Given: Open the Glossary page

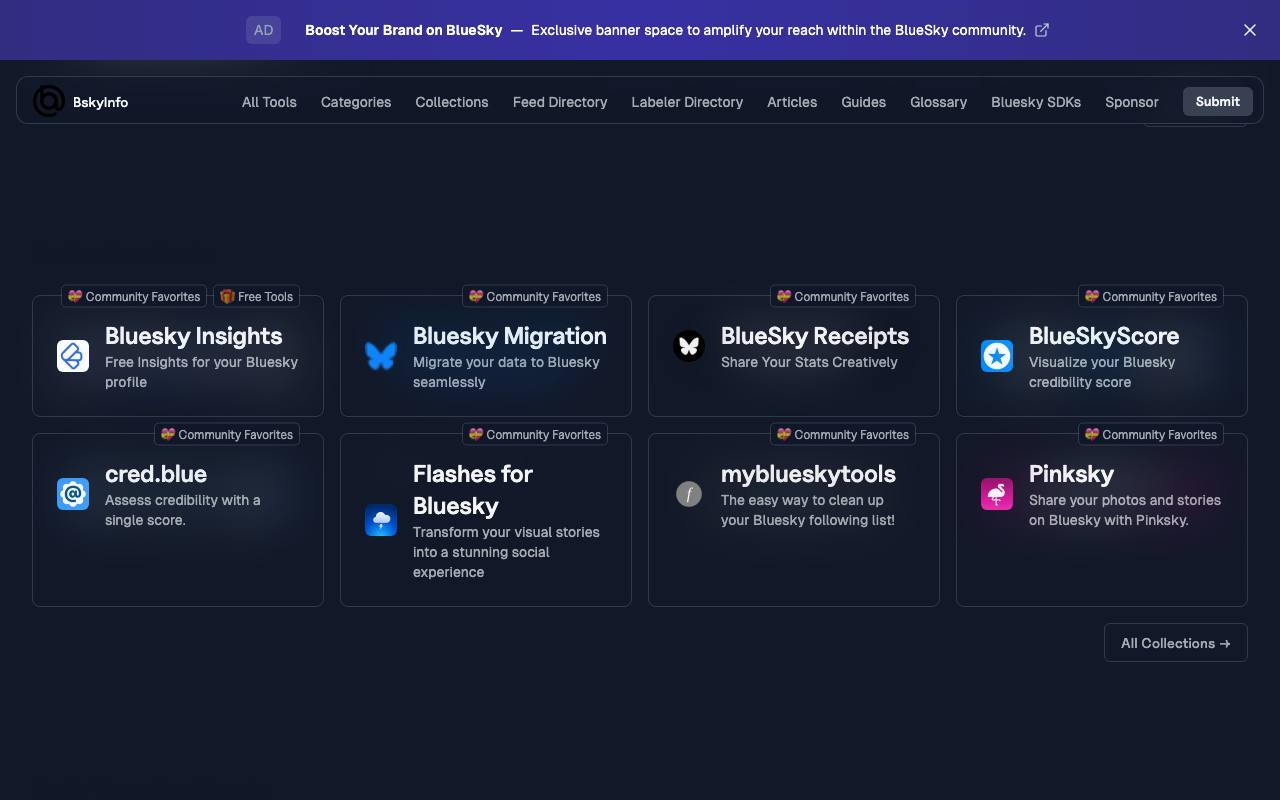Looking at the screenshot, I should 938,102.
